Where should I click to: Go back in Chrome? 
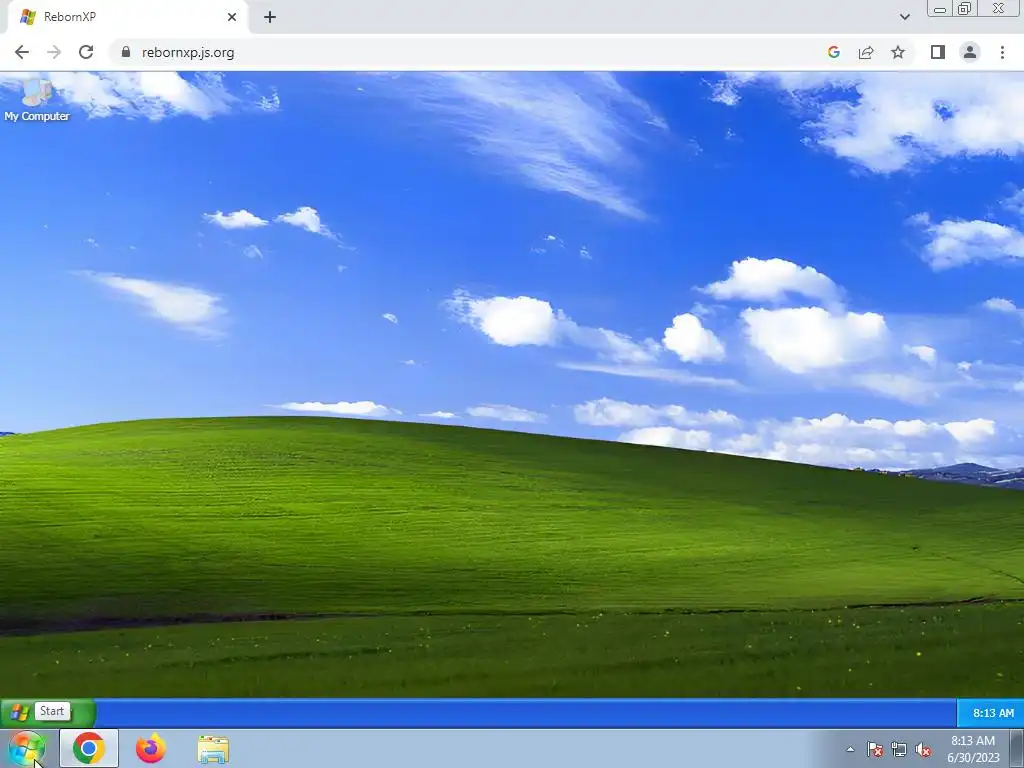click(22, 52)
